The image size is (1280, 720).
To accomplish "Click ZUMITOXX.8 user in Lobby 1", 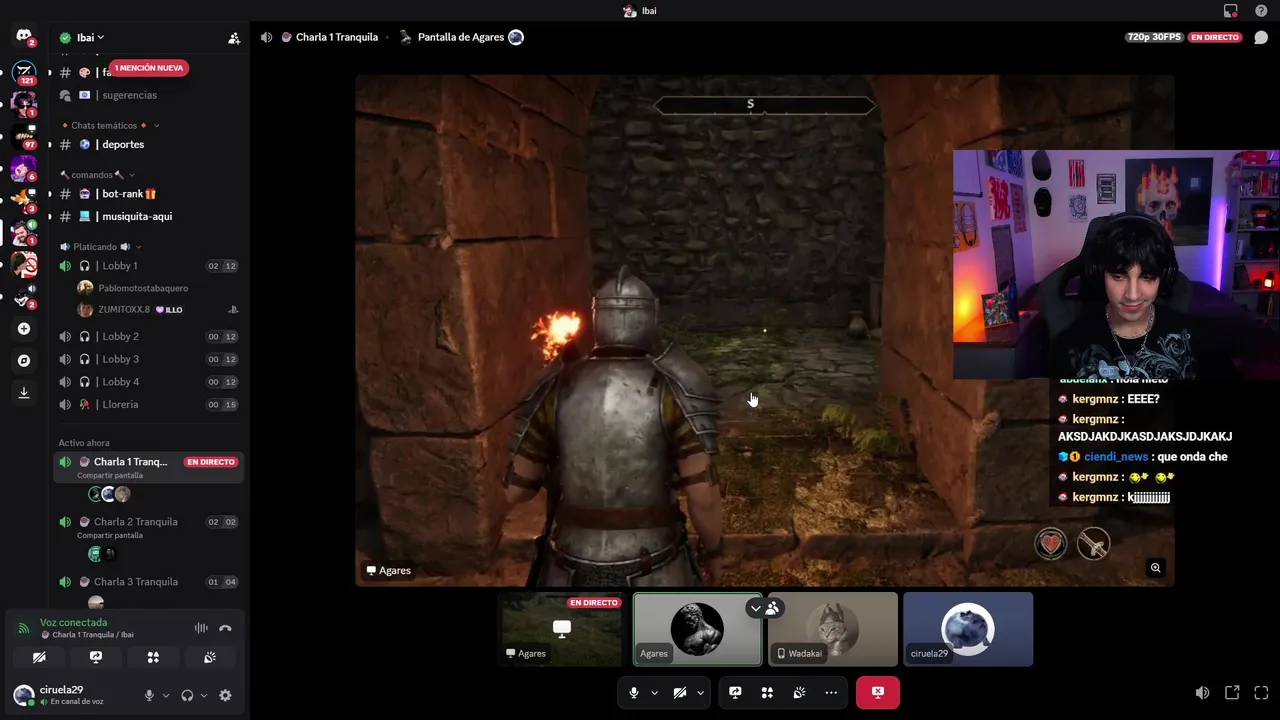I will tap(160, 310).
